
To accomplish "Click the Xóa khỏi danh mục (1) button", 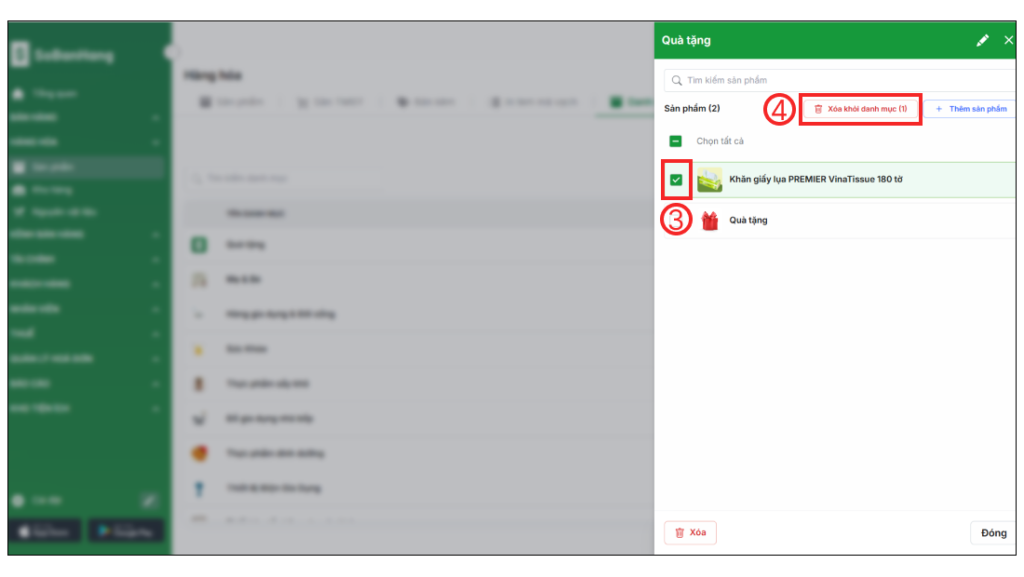I will point(860,108).
